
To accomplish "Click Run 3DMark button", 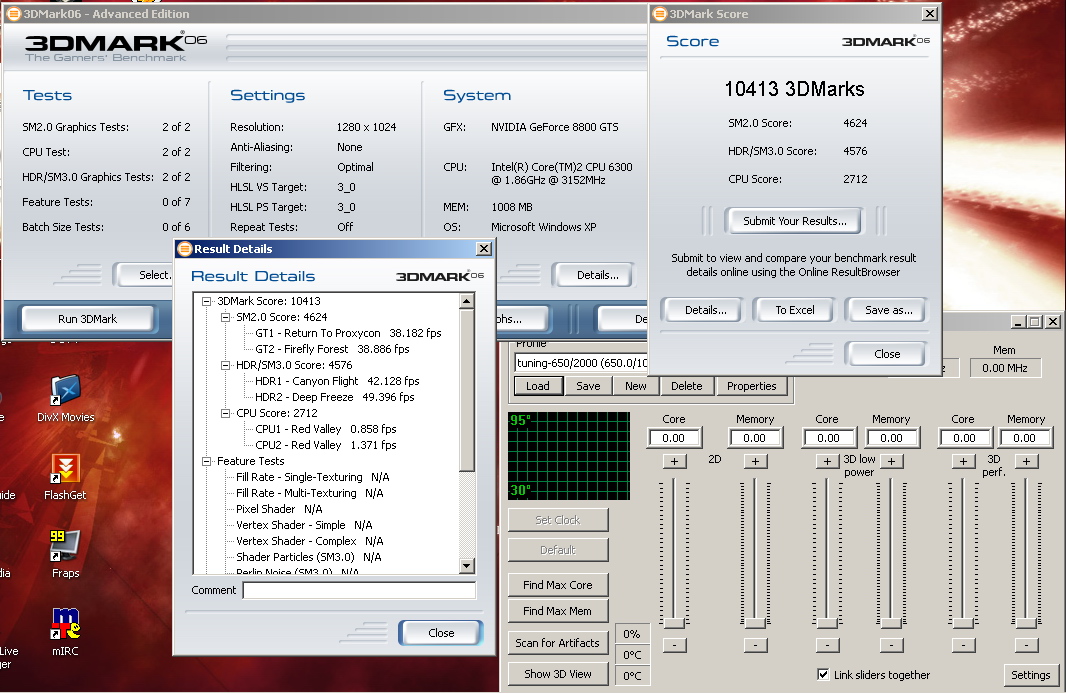I will click(x=88, y=319).
